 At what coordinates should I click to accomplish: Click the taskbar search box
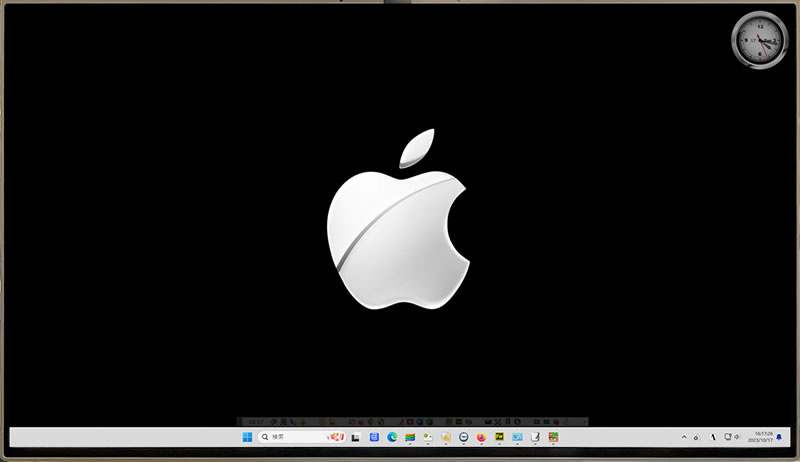(302, 437)
